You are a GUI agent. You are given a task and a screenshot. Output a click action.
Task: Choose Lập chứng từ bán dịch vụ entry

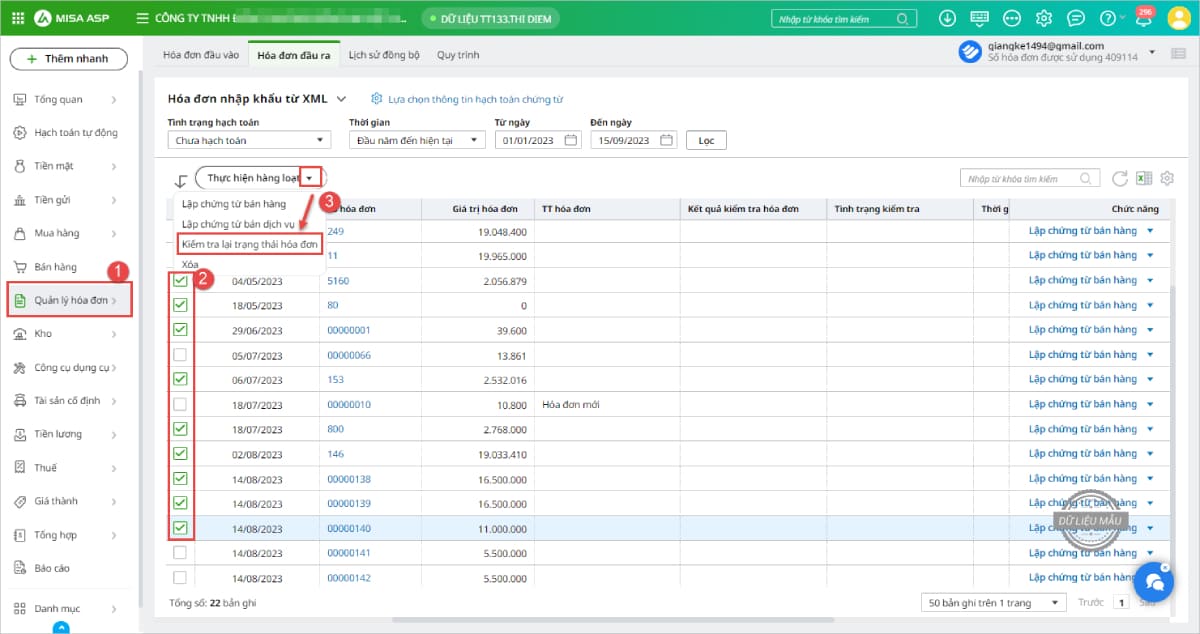click(238, 224)
